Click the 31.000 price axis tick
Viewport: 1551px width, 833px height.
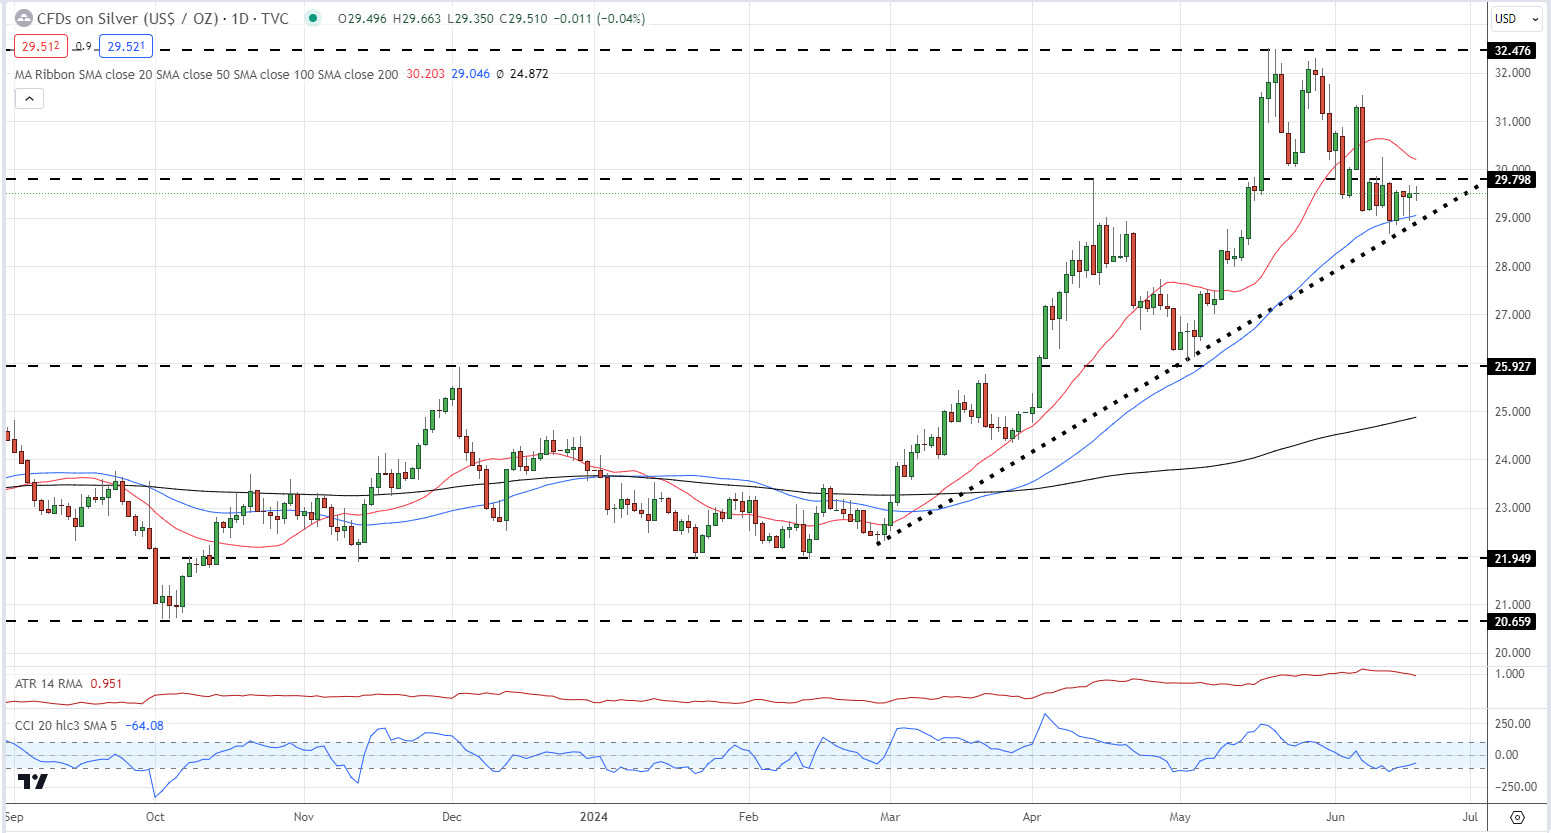click(1513, 122)
